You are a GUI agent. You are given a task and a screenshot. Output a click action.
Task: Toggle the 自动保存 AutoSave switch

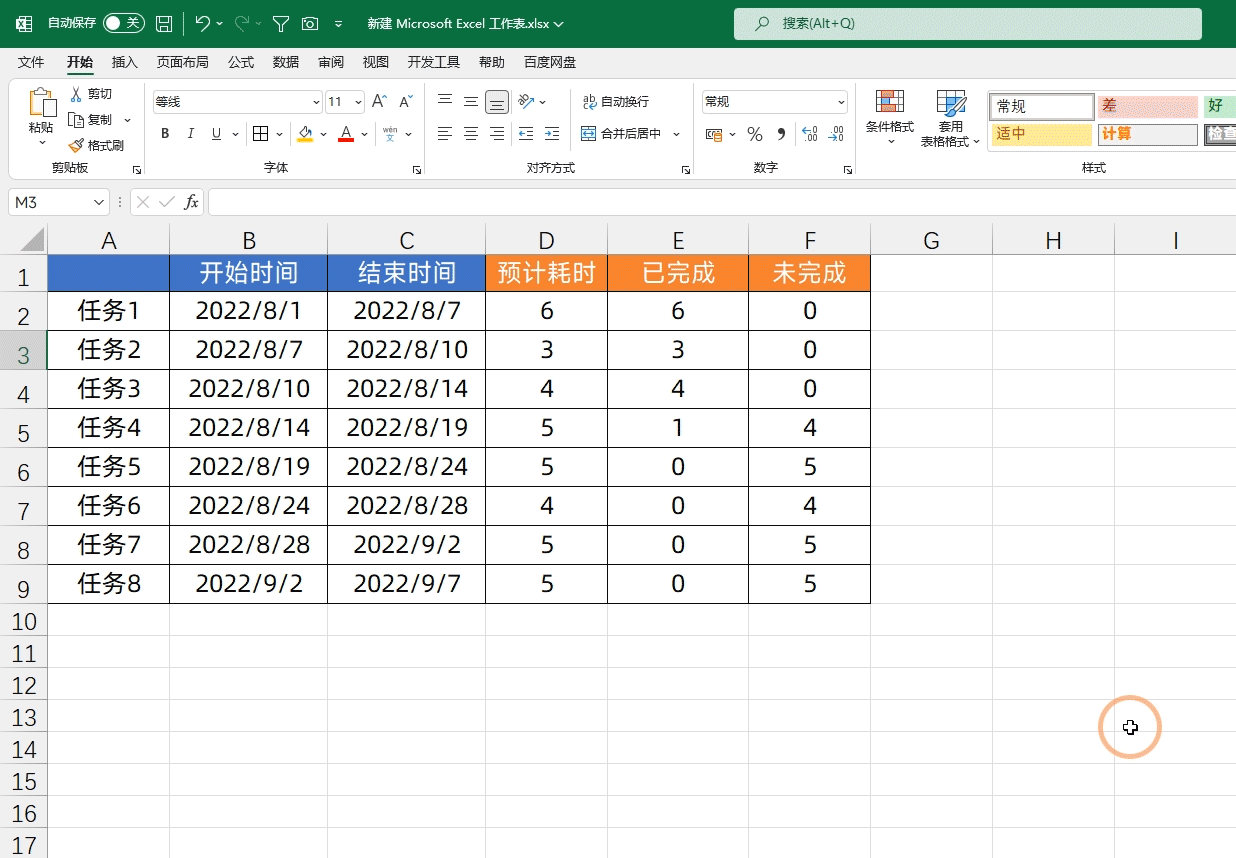coord(124,23)
